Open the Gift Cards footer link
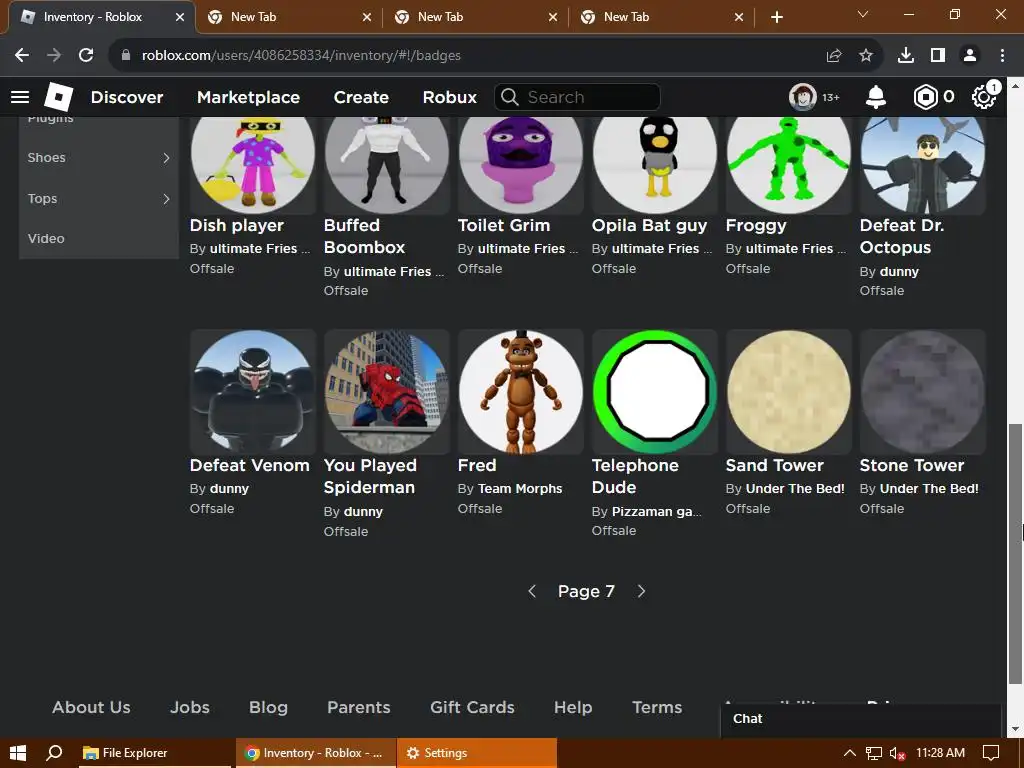The width and height of the screenshot is (1024, 768). tap(472, 707)
